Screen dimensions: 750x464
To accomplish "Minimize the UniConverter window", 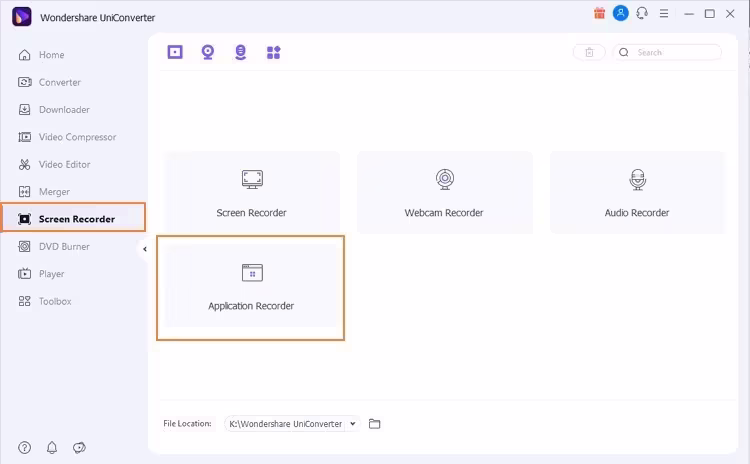I will coord(689,14).
